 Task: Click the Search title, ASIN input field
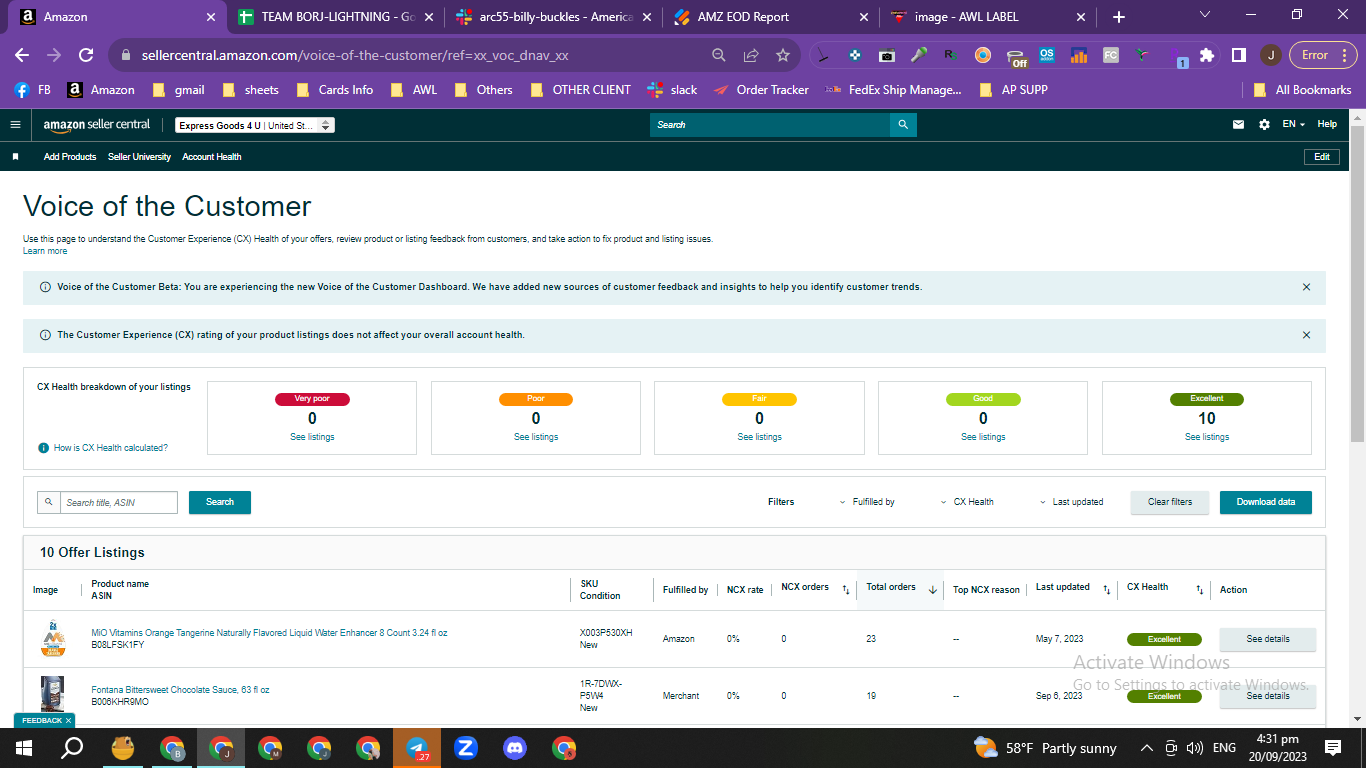(x=119, y=502)
